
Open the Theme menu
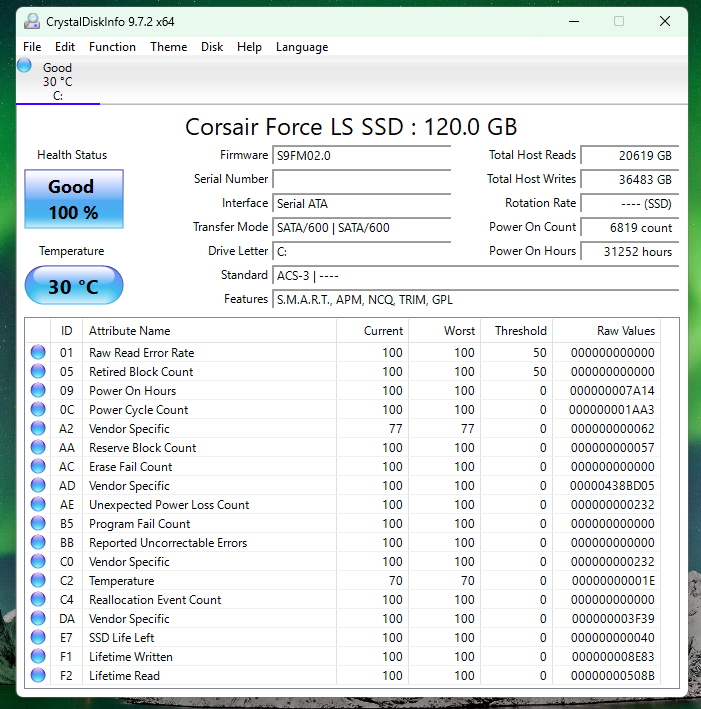click(x=168, y=47)
